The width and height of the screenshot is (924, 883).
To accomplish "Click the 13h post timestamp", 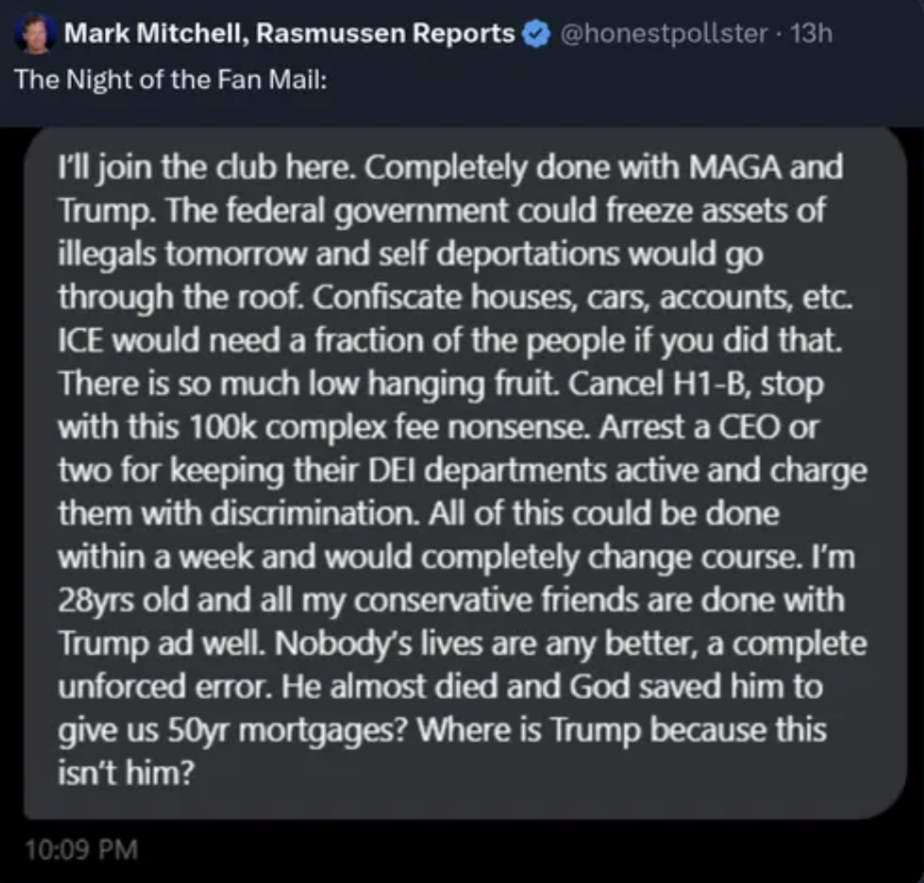I will click(x=810, y=34).
